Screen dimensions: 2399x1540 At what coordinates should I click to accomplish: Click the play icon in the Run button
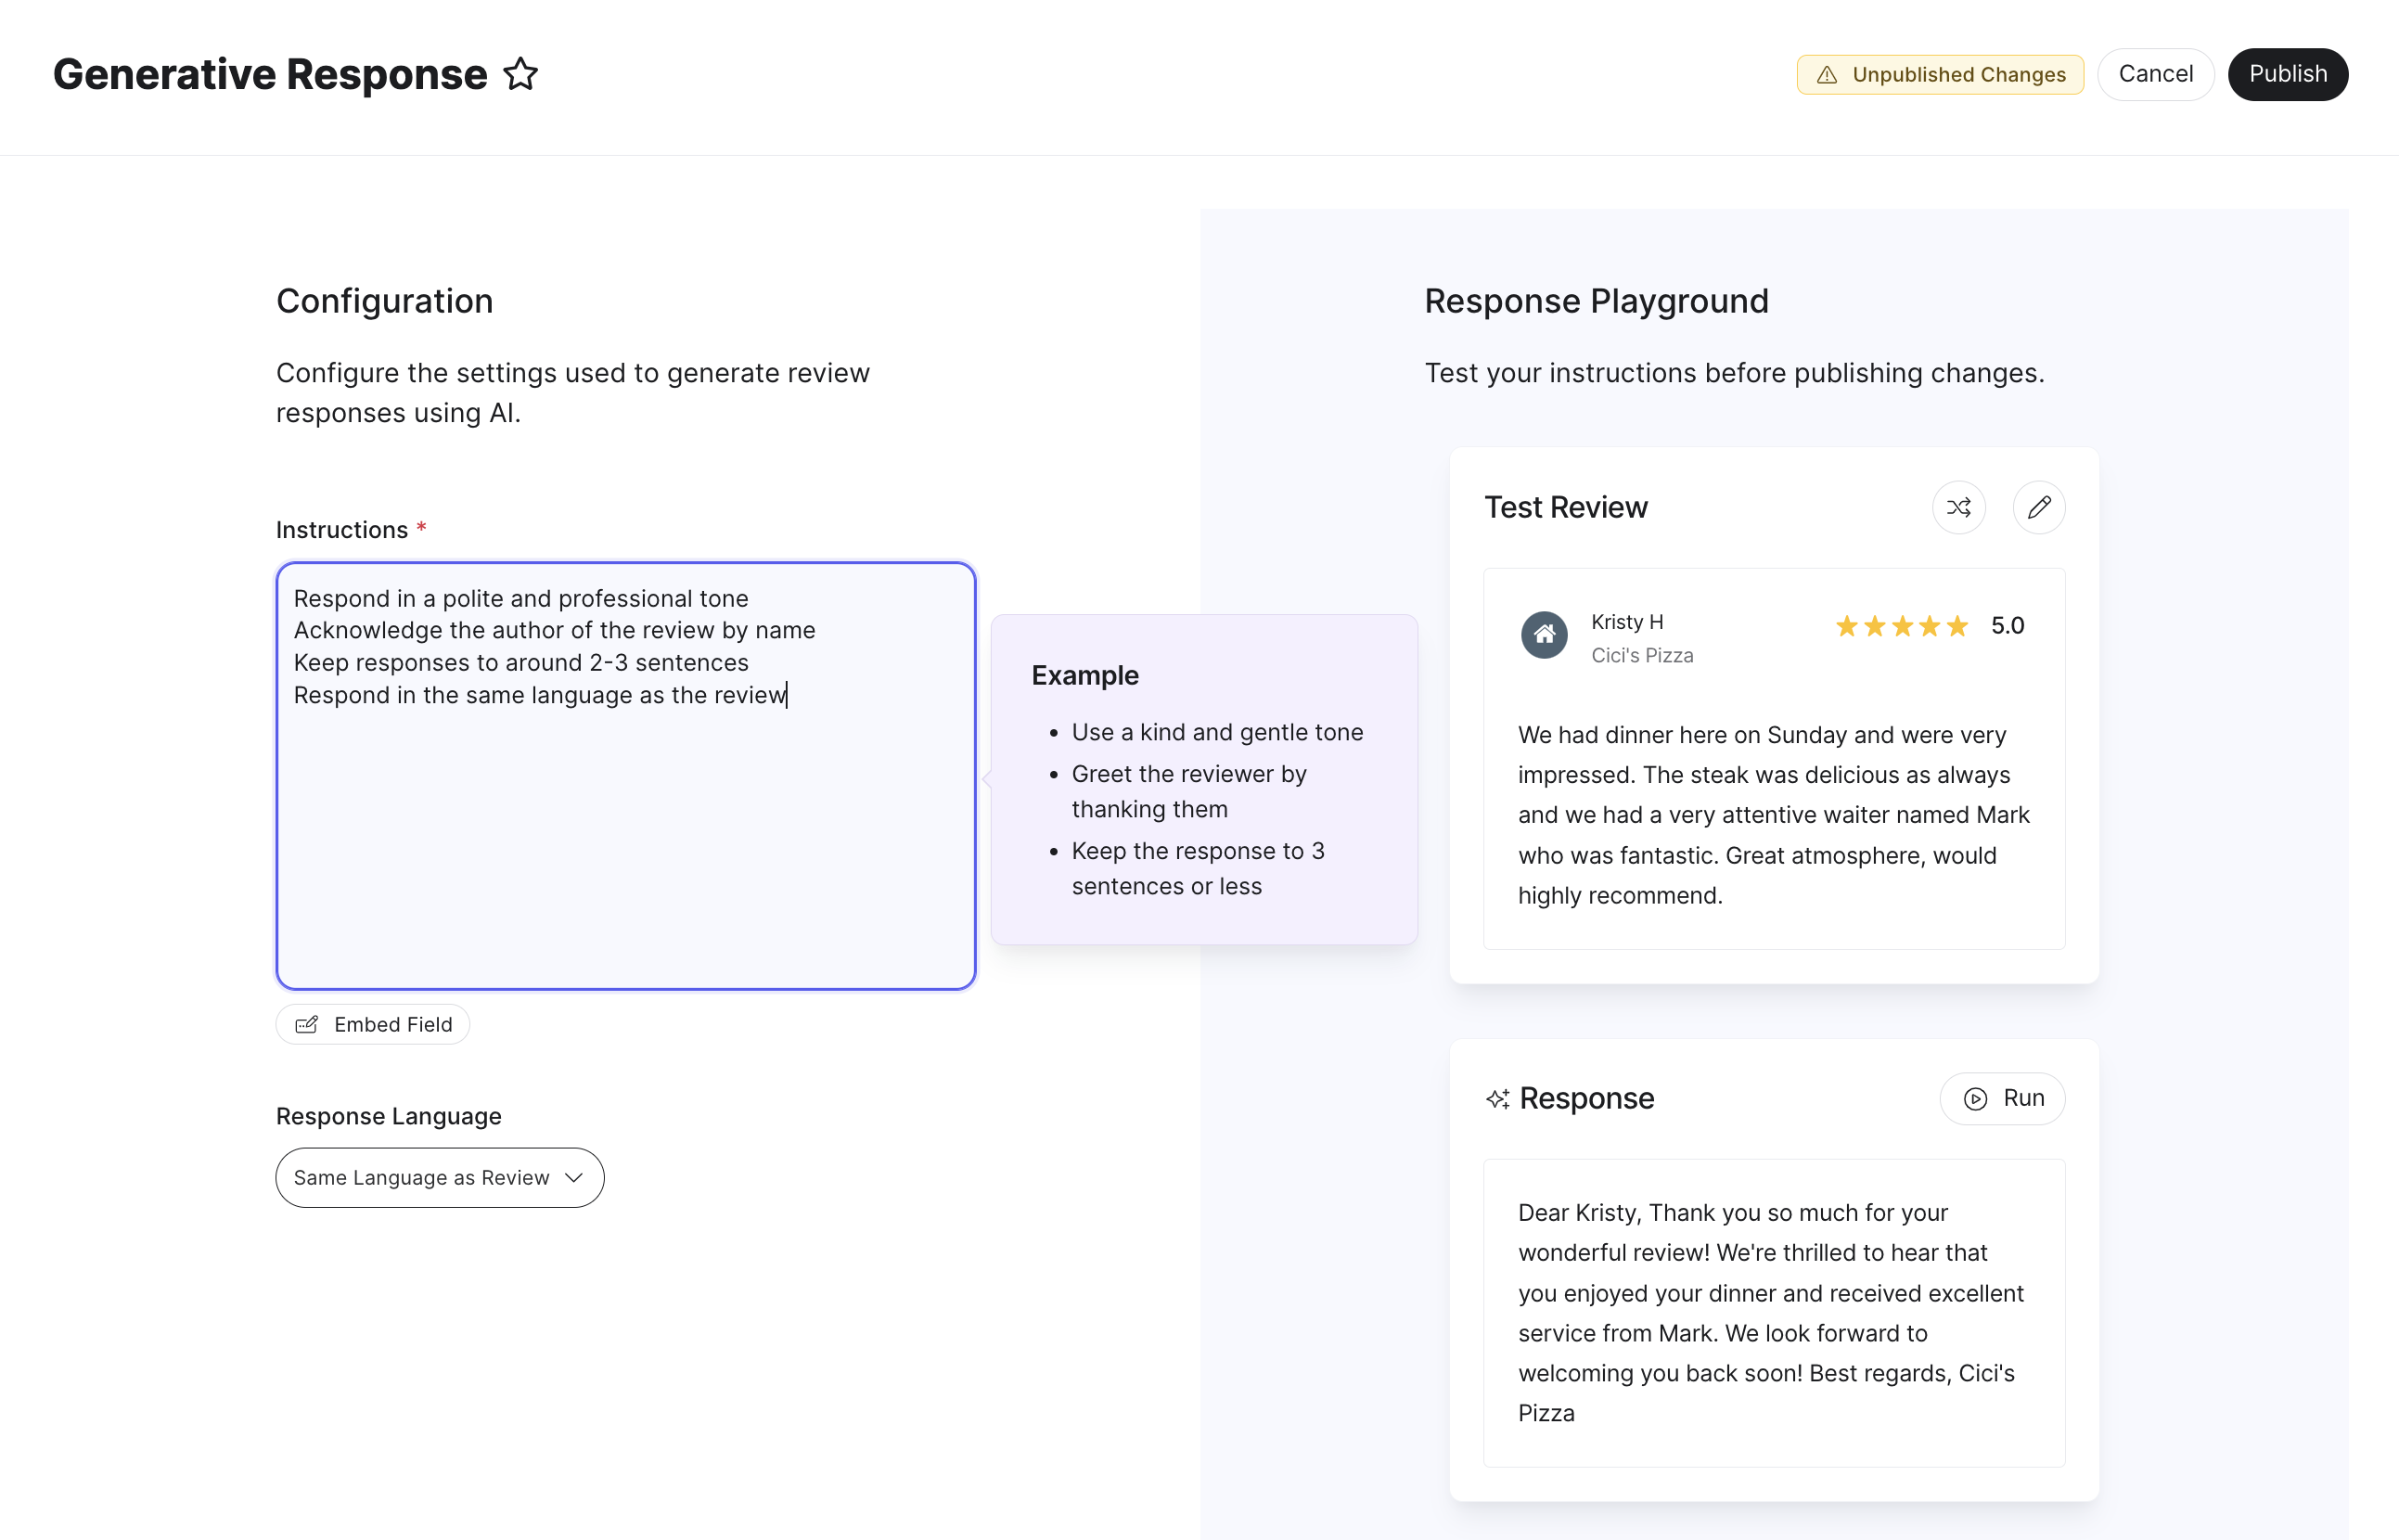tap(1975, 1098)
